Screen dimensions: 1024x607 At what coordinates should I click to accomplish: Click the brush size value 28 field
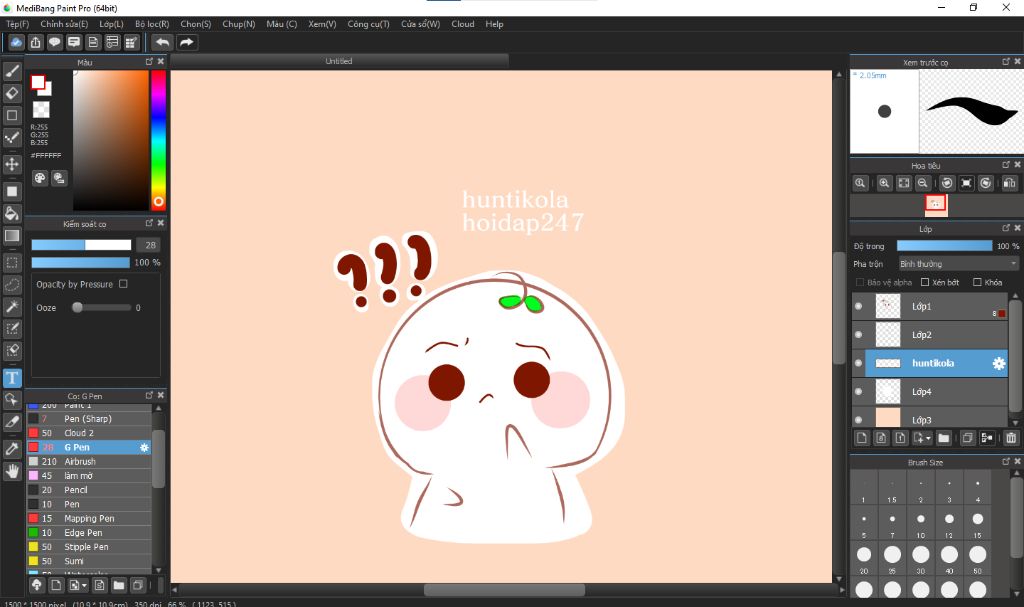[150, 245]
